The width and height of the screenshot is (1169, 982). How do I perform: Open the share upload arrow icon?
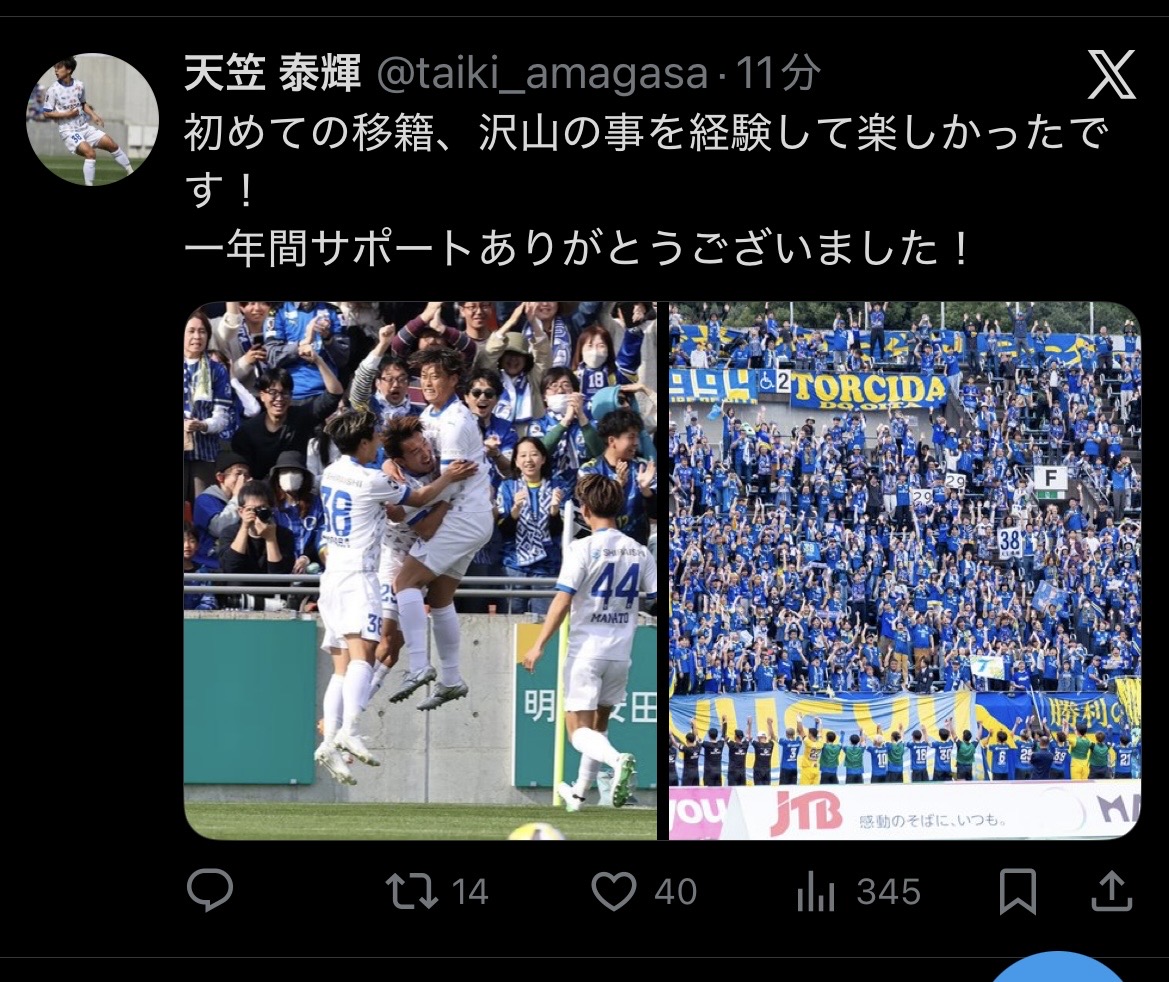[x=1112, y=891]
